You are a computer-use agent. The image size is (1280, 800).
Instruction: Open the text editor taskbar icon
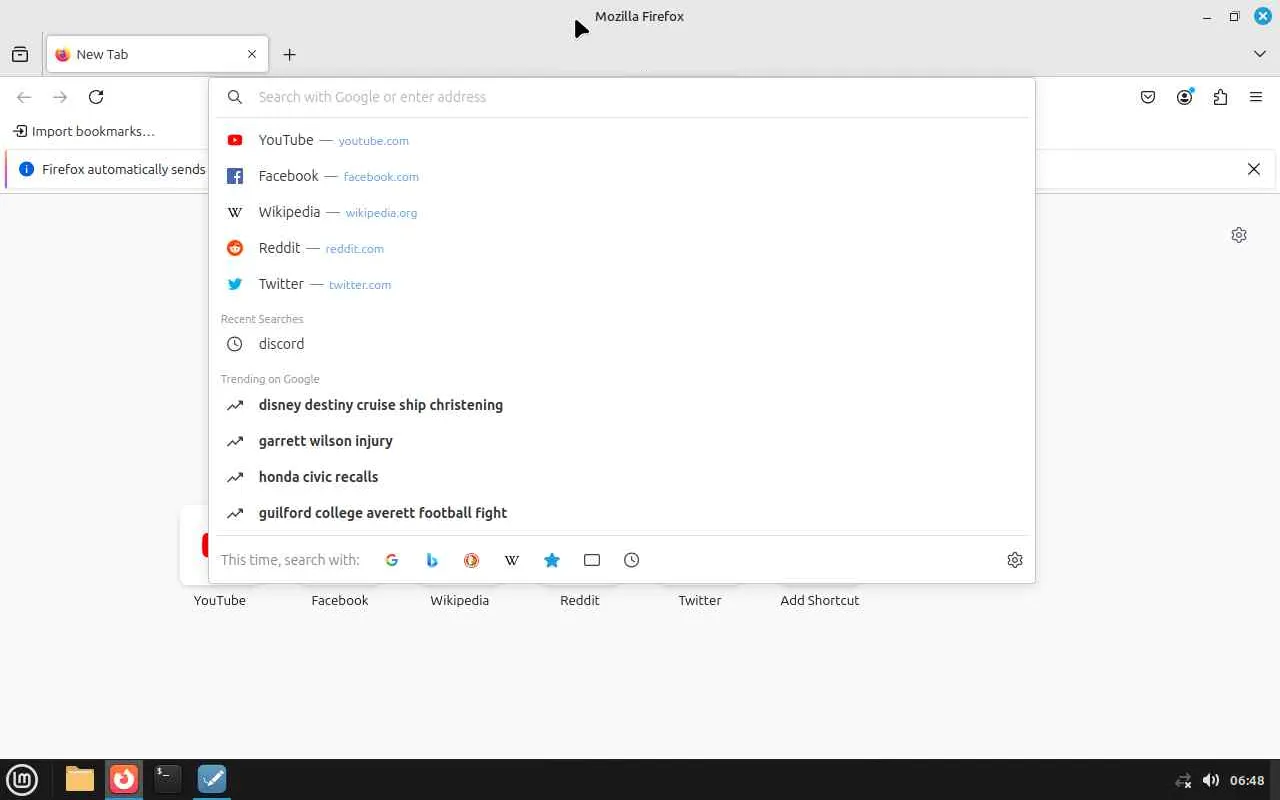(x=212, y=779)
